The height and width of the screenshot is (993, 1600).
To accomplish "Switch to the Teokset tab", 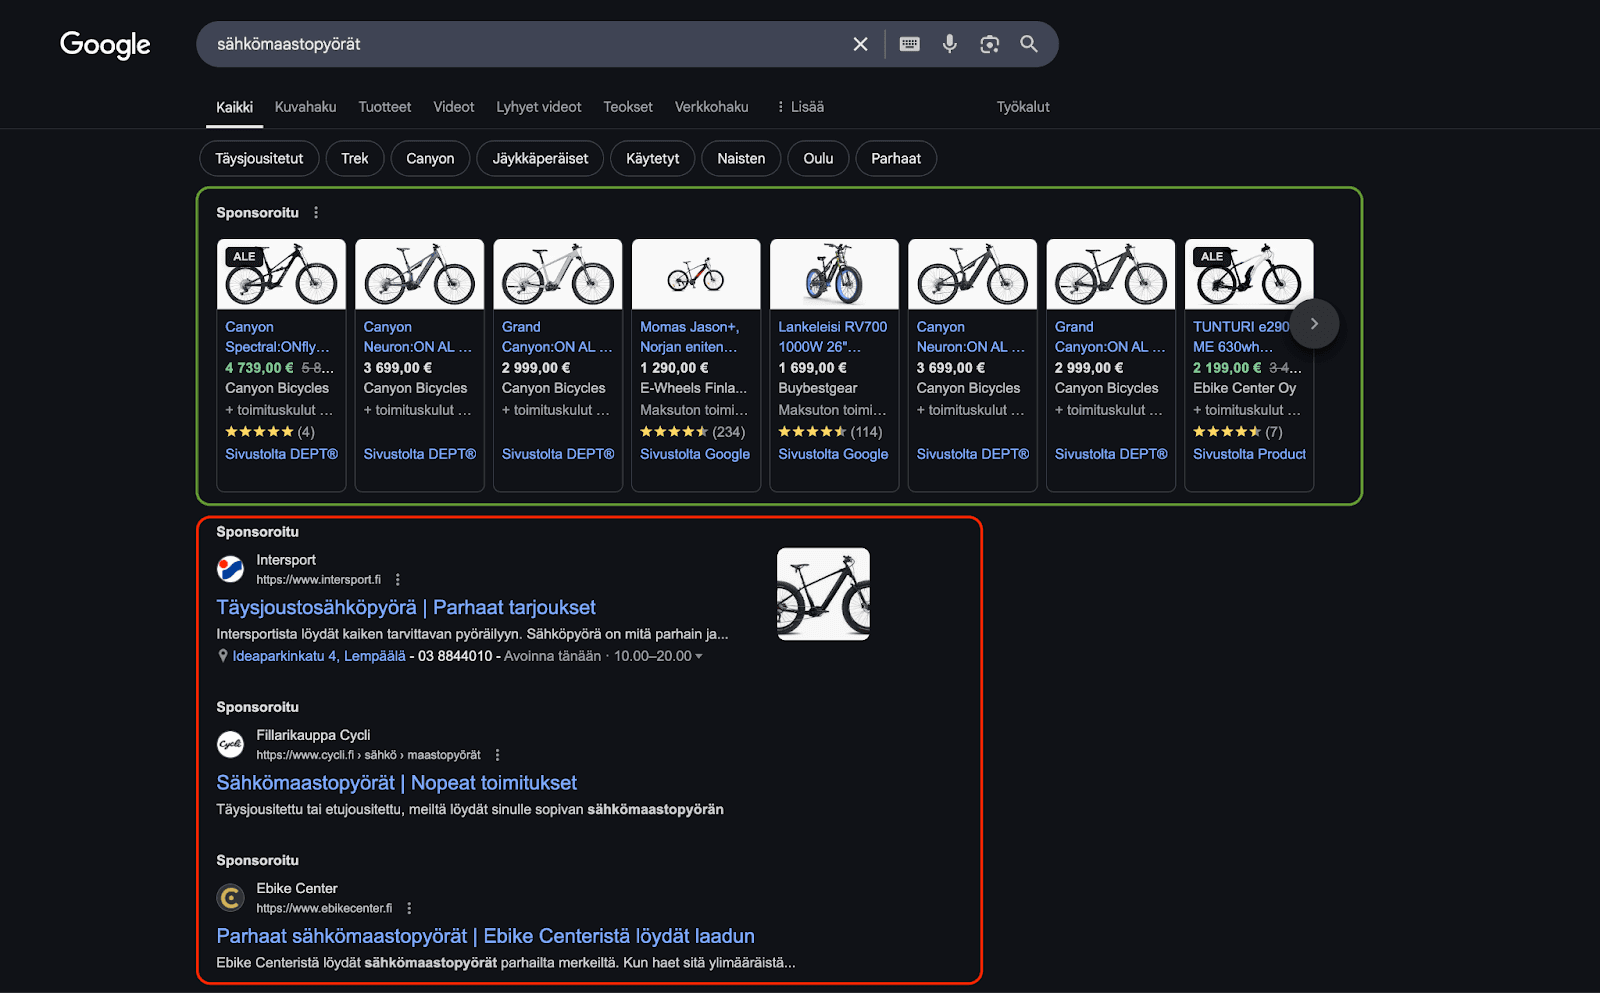I will (x=628, y=107).
